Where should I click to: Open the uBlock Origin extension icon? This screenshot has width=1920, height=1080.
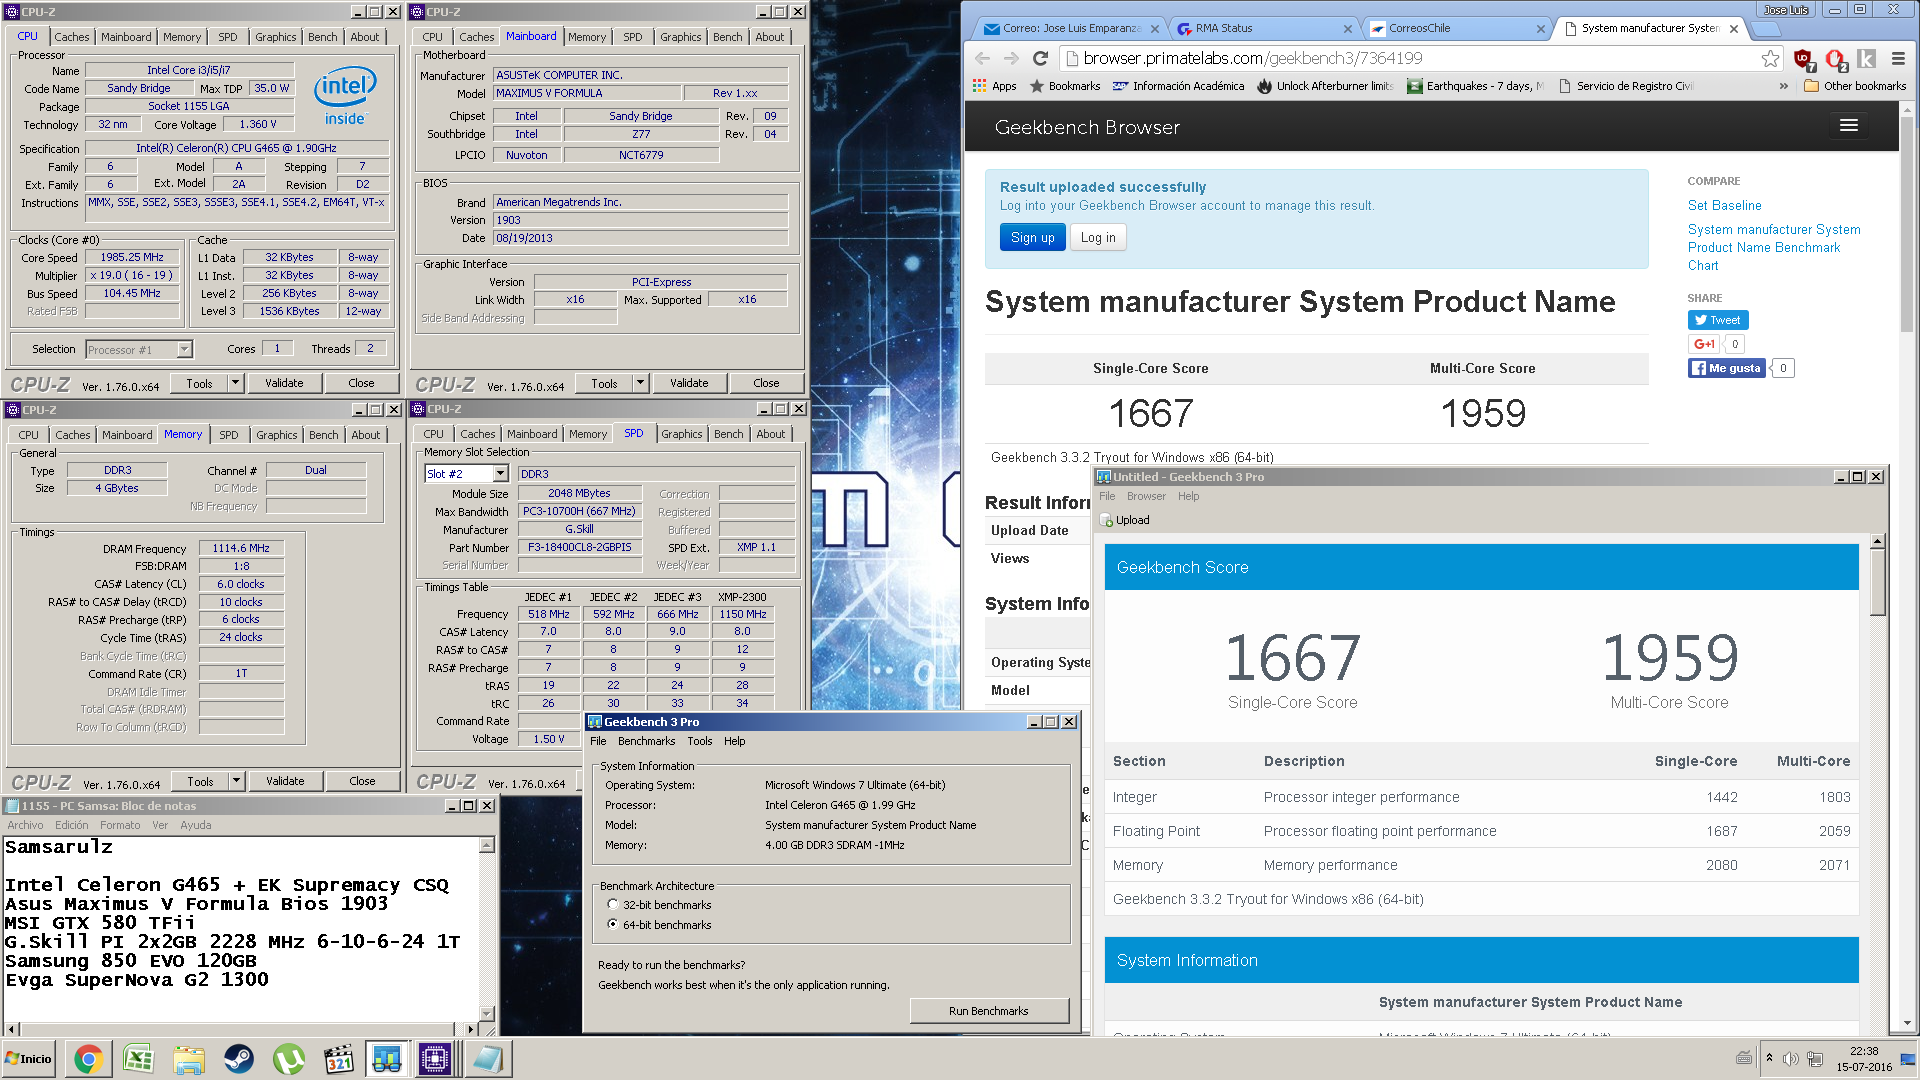[x=1803, y=59]
